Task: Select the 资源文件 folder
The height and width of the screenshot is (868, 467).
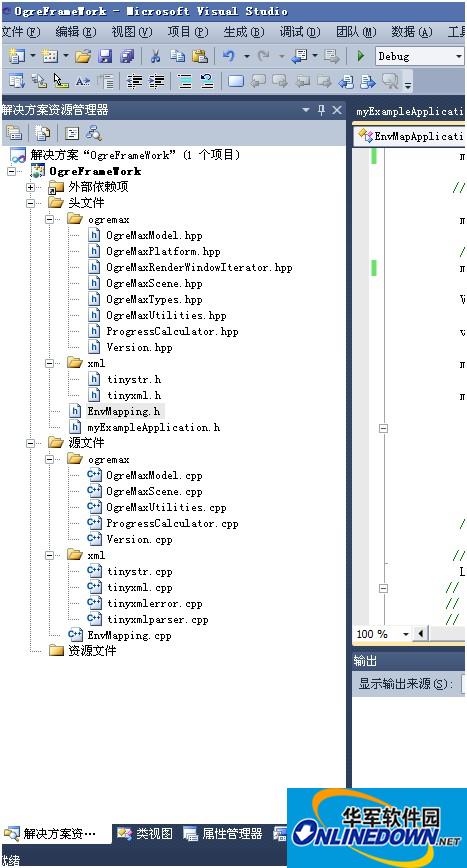Action: [x=92, y=650]
